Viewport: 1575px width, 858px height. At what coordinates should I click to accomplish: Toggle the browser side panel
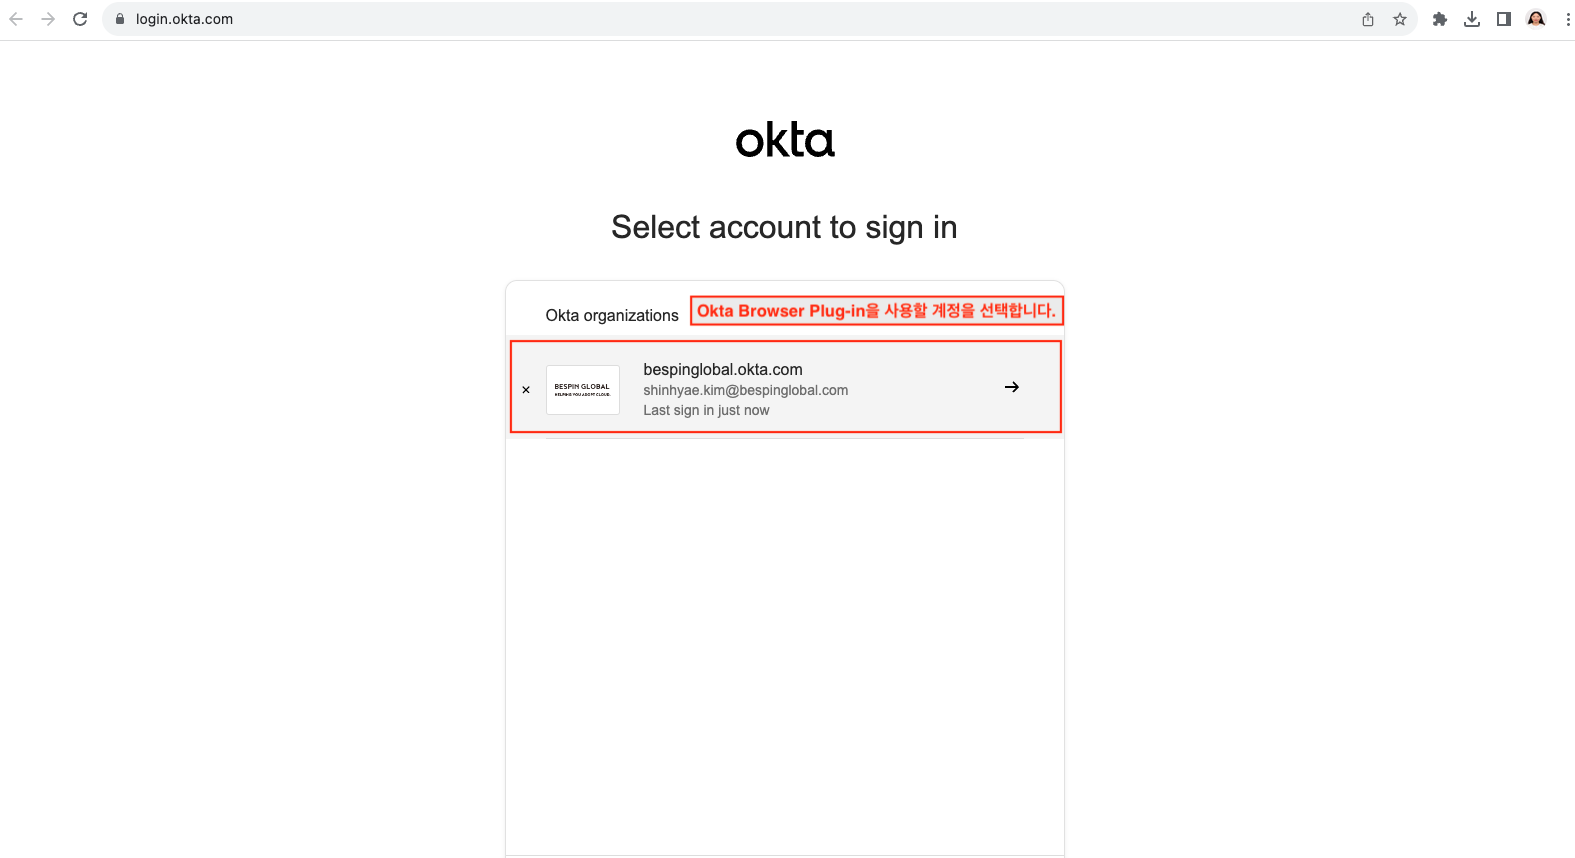click(x=1504, y=19)
